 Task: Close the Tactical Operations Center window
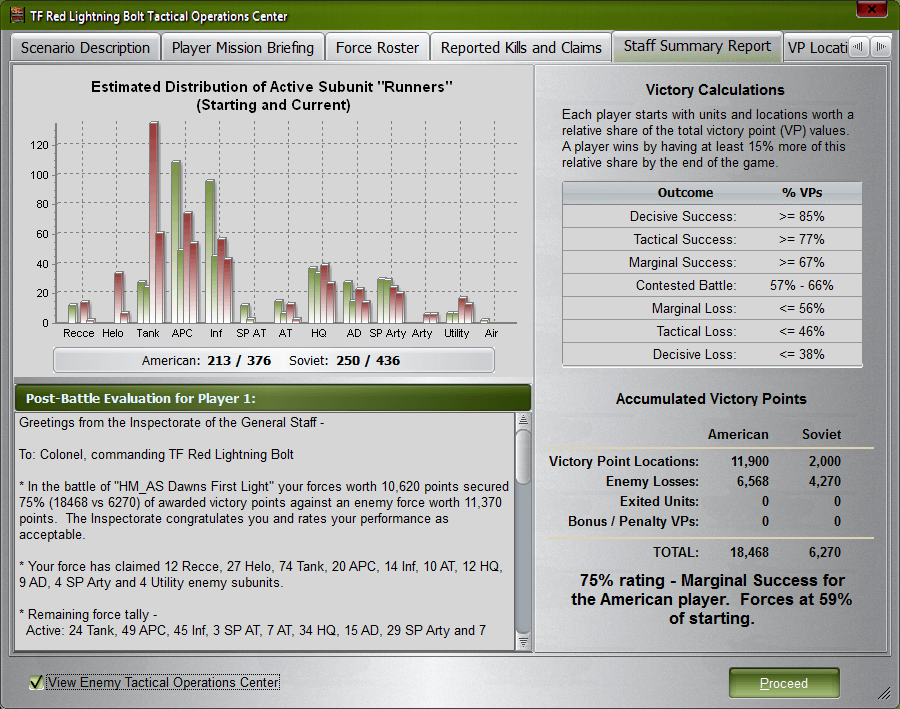click(871, 9)
